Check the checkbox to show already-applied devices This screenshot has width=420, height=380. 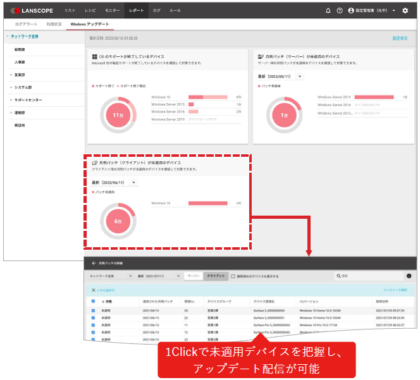(233, 276)
